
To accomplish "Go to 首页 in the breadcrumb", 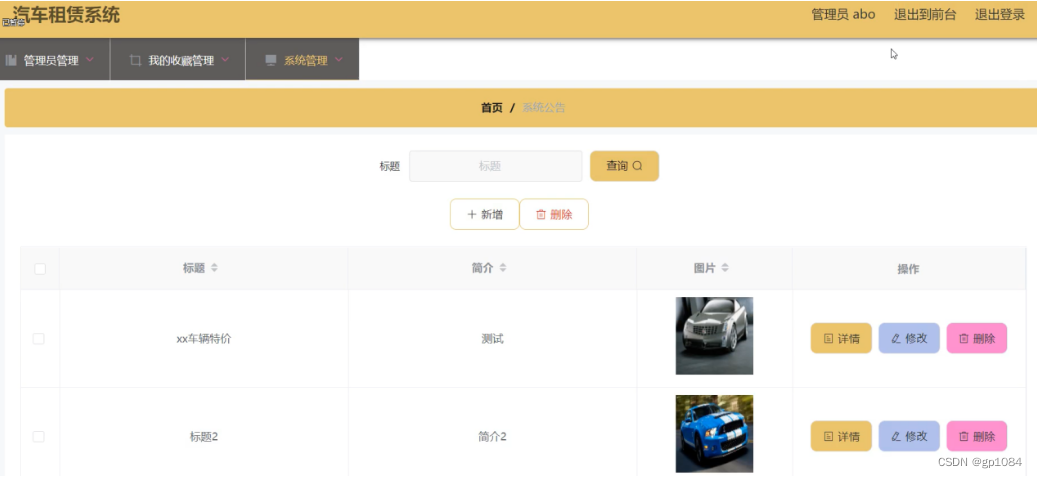I will click(491, 108).
